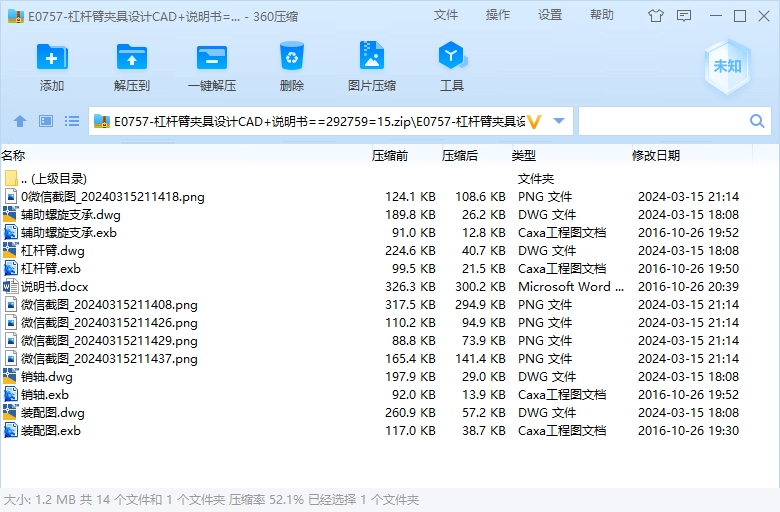The image size is (780, 512).
Task: Open the 文件 menu
Action: pos(446,15)
